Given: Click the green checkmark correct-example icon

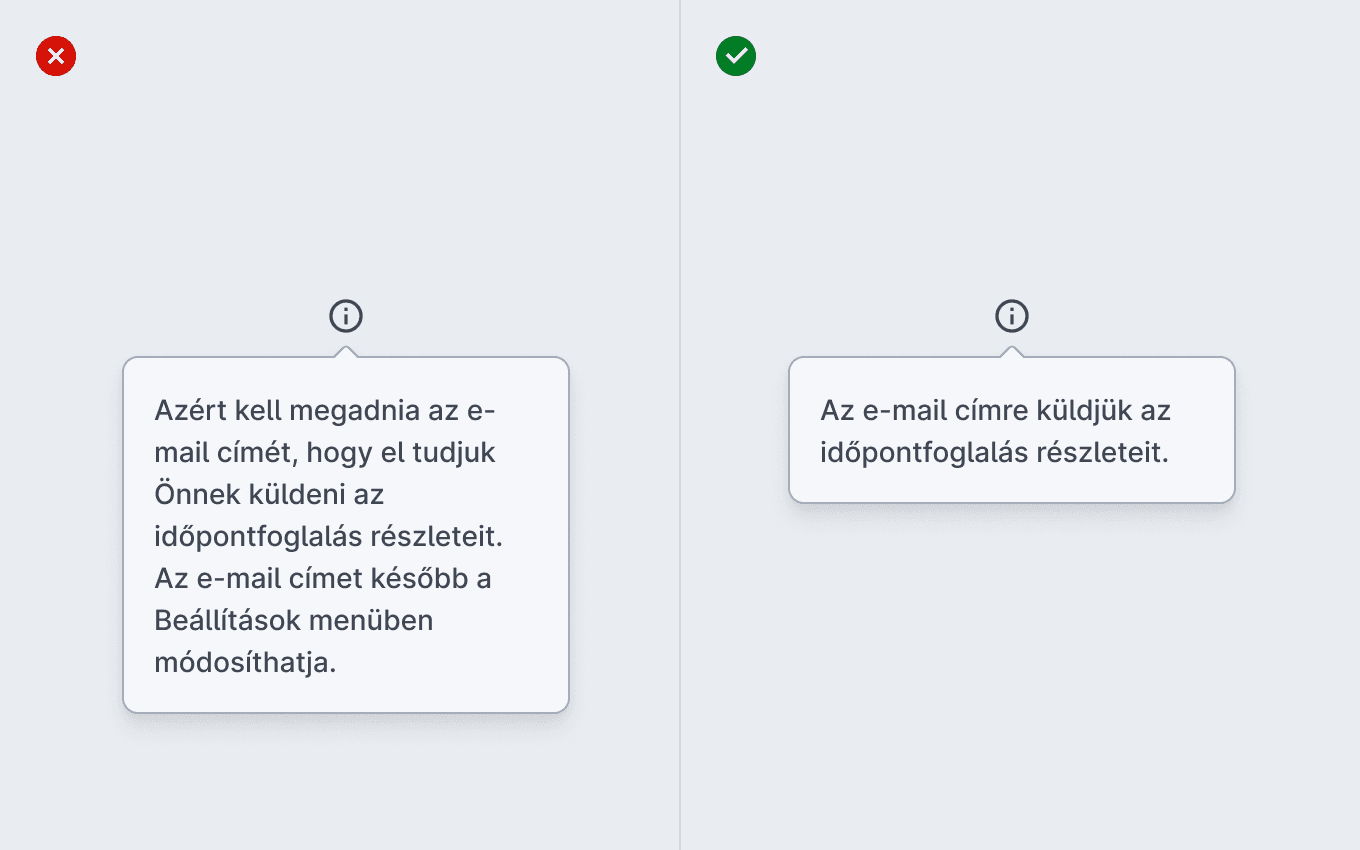Looking at the screenshot, I should (736, 56).
